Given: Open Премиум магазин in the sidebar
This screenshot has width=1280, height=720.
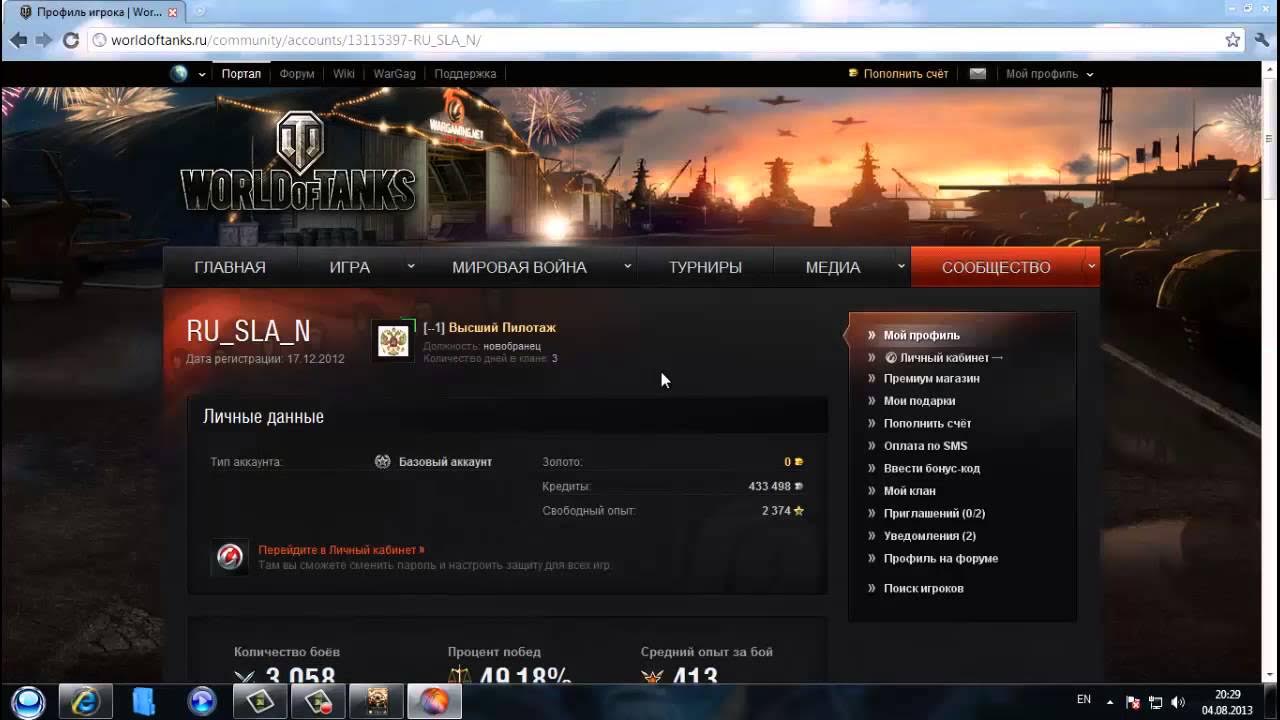Looking at the screenshot, I should click(931, 379).
